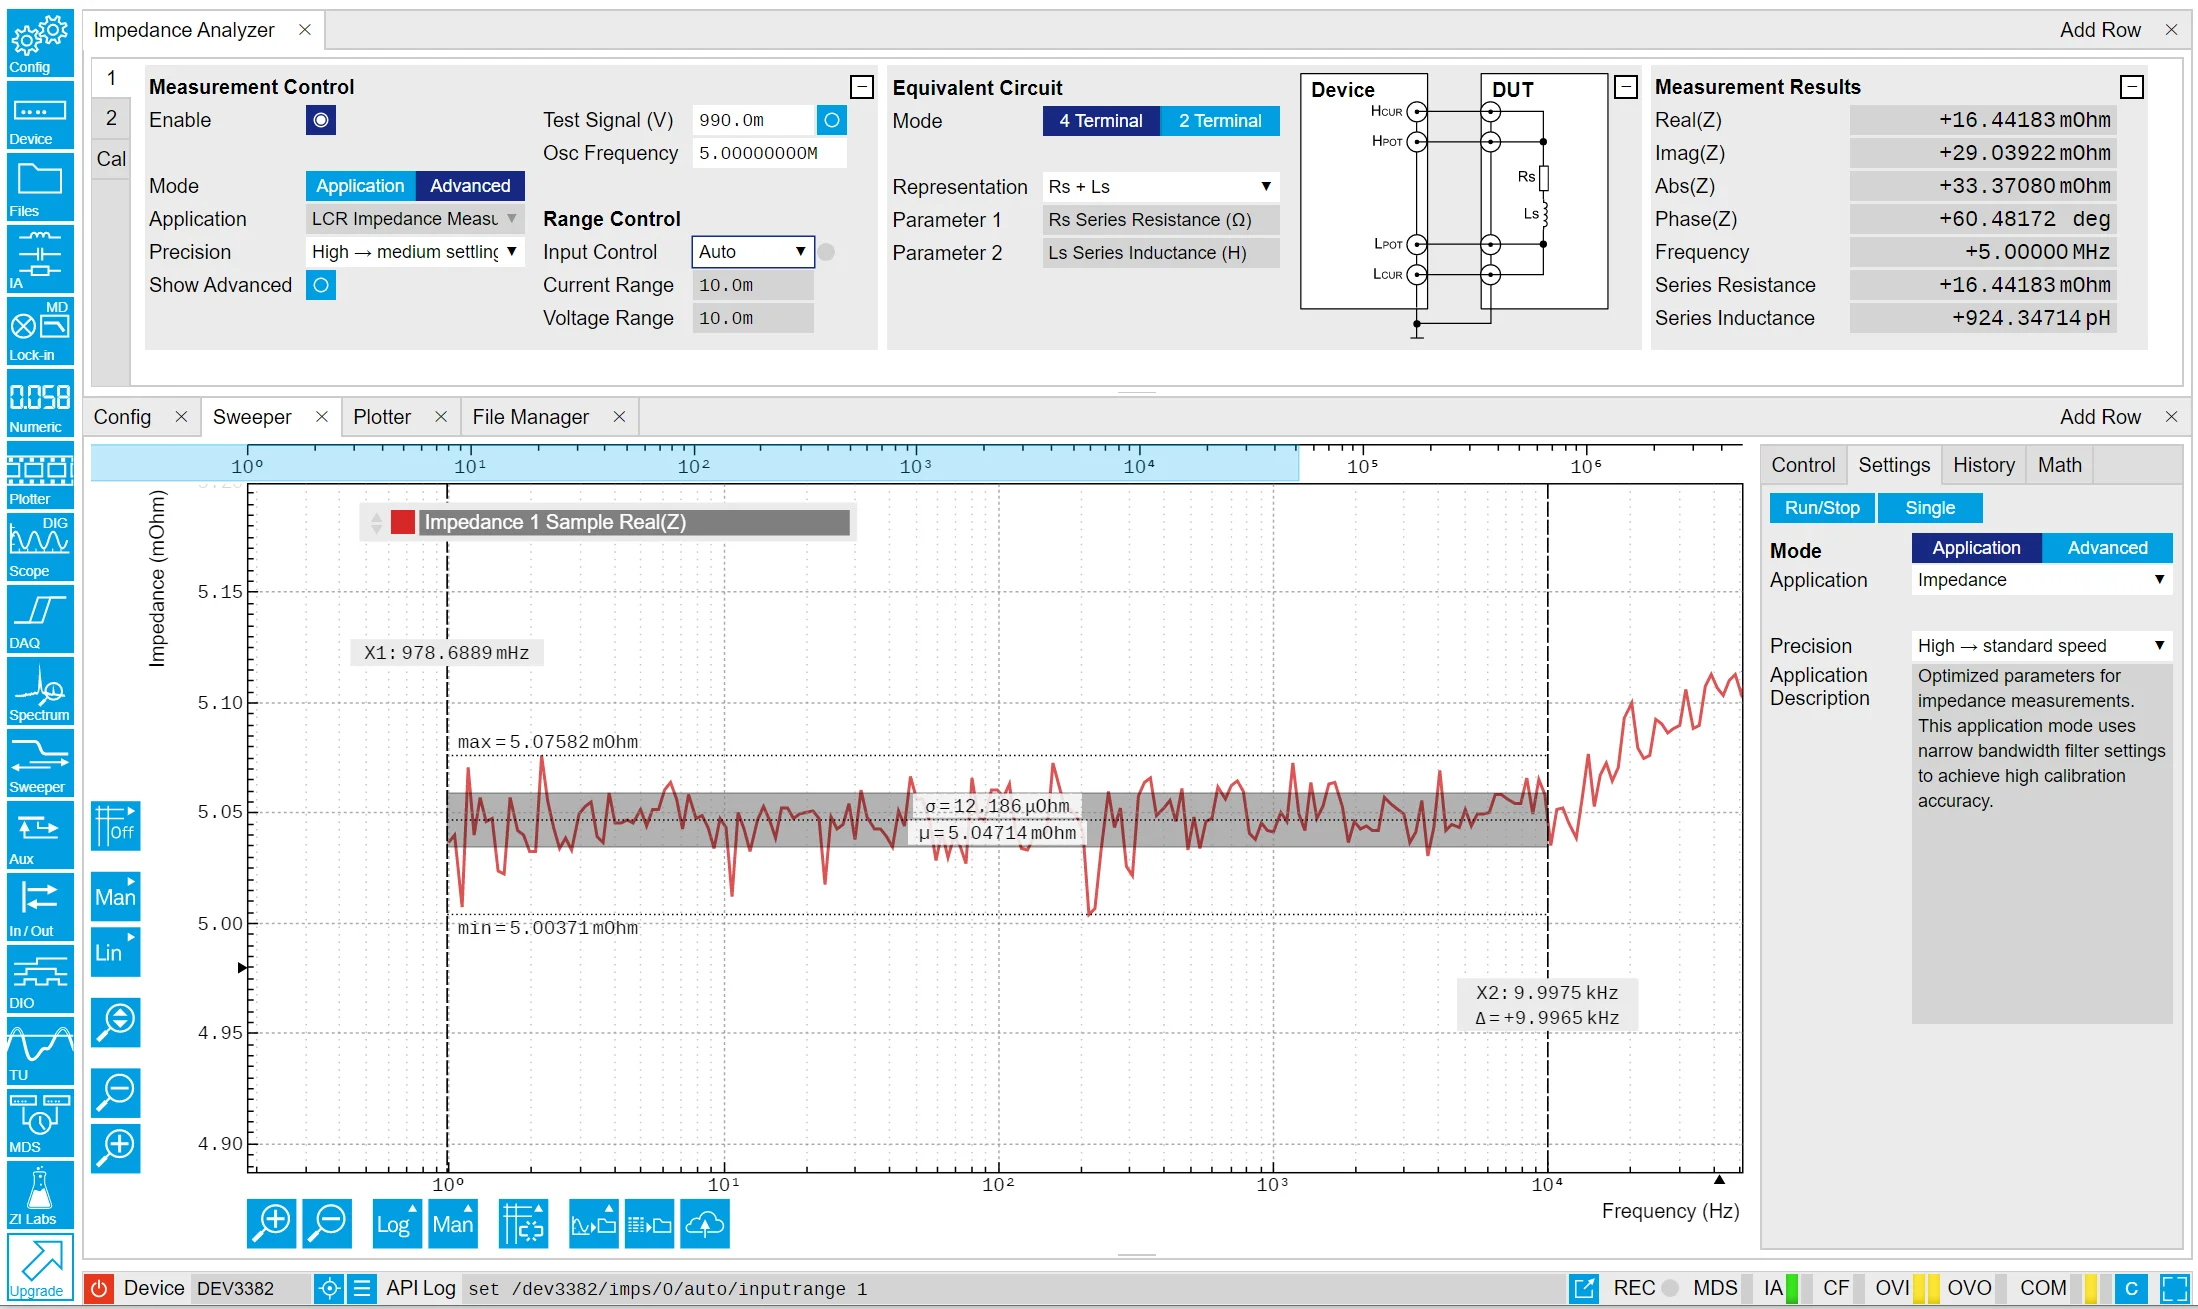The height and width of the screenshot is (1309, 2198).
Task: Open the Files sidebar icon
Action: point(40,187)
